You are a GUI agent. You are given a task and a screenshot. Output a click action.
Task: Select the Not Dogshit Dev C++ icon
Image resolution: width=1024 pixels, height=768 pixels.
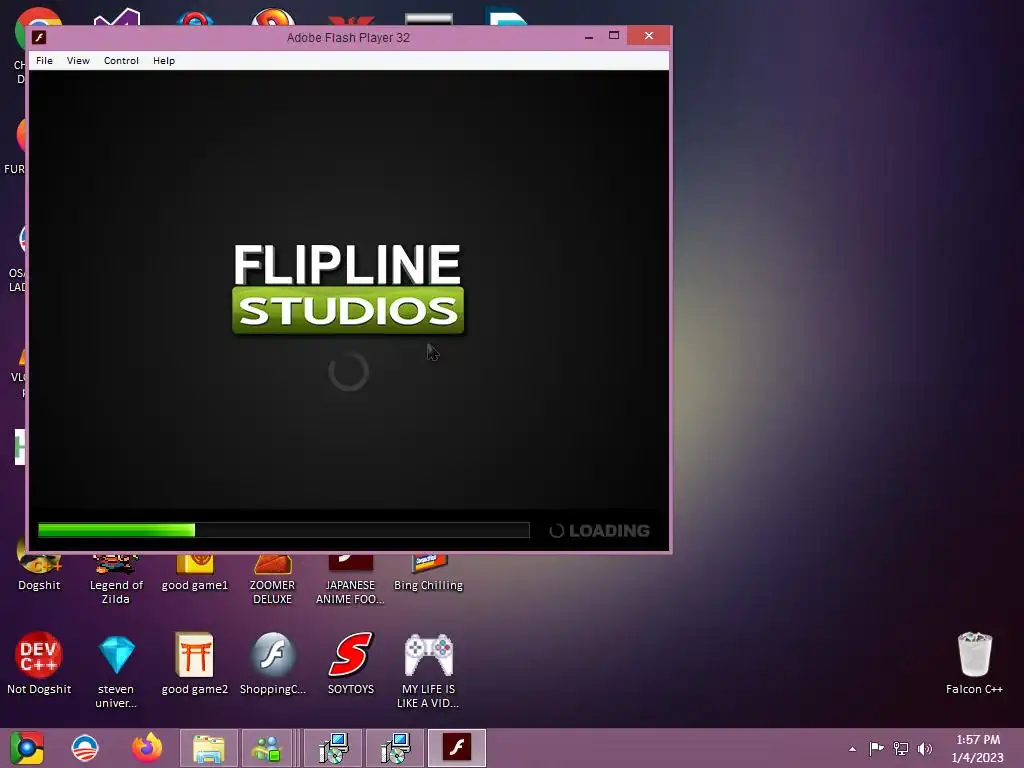click(x=39, y=663)
